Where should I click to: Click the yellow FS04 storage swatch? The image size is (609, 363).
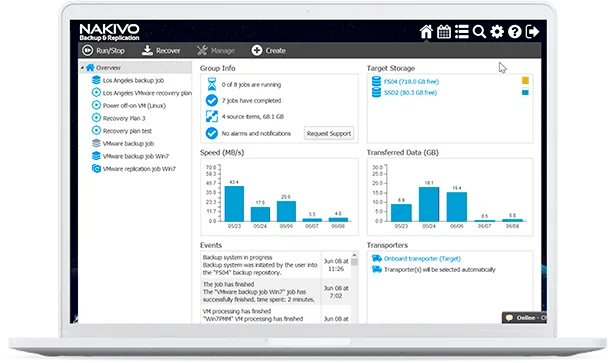point(525,80)
